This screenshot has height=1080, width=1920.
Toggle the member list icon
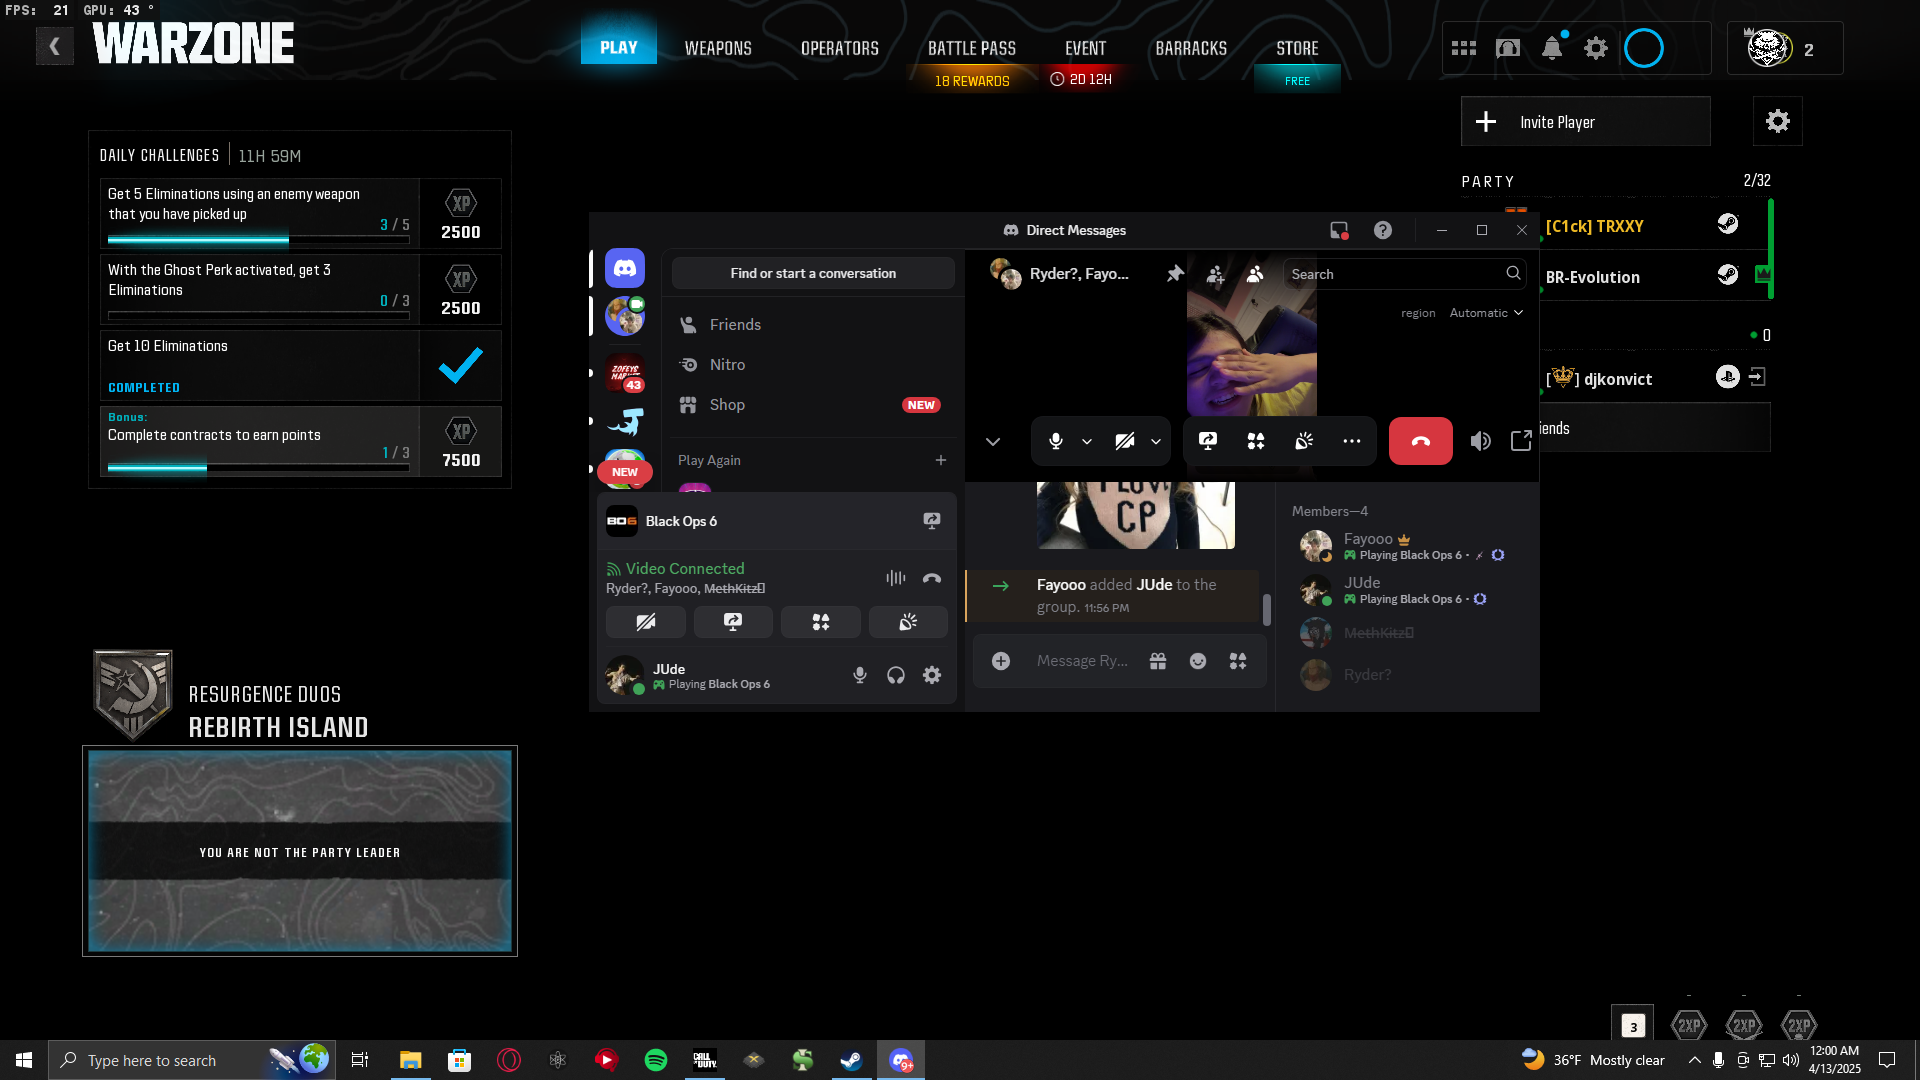click(1255, 274)
